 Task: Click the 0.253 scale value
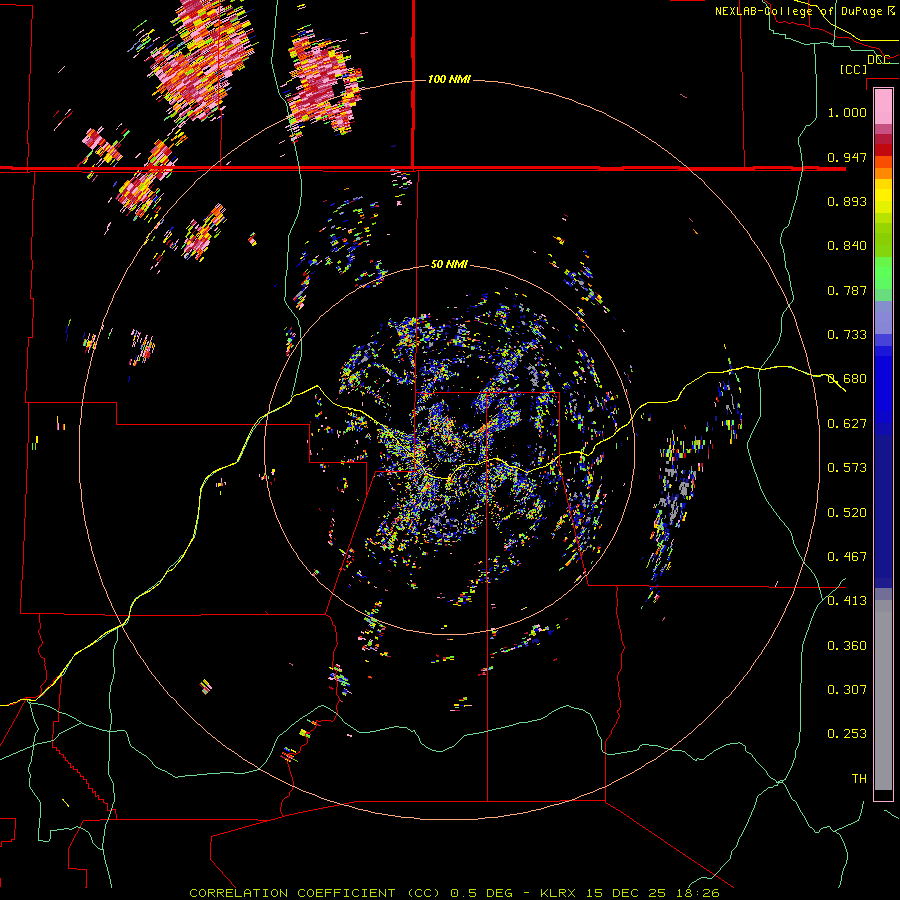coord(847,734)
